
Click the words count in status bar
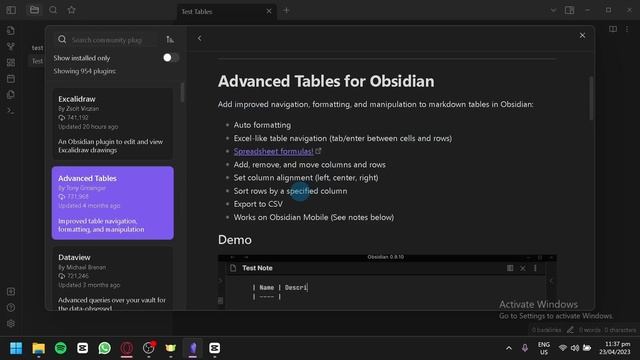point(590,330)
